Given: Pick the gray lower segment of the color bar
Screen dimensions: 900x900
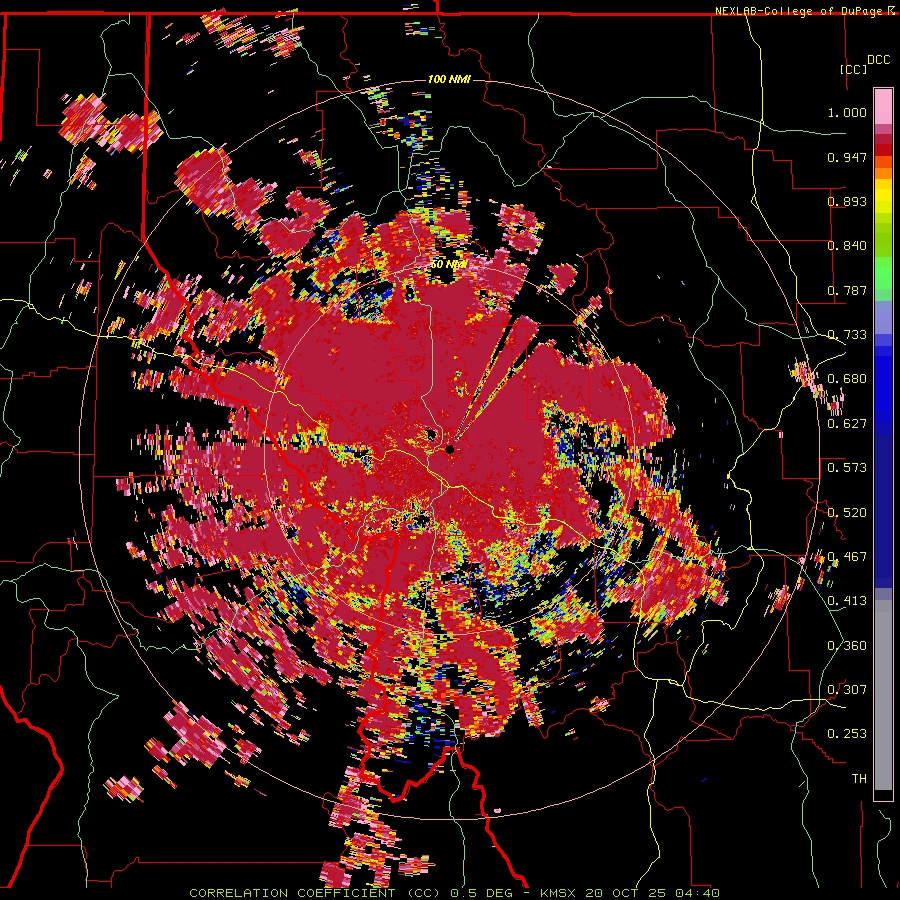Looking at the screenshot, I should coord(883,695).
